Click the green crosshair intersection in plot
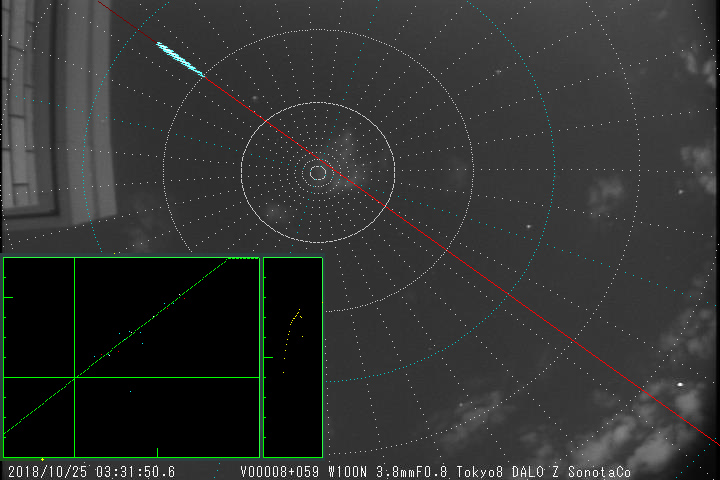Viewport: 720px width, 480px height. 74,378
